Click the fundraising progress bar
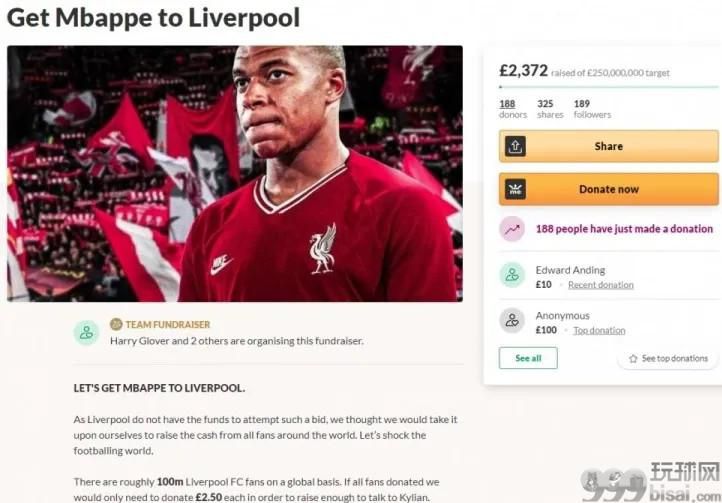Screen dimensions: 722x503 click(x=608, y=87)
